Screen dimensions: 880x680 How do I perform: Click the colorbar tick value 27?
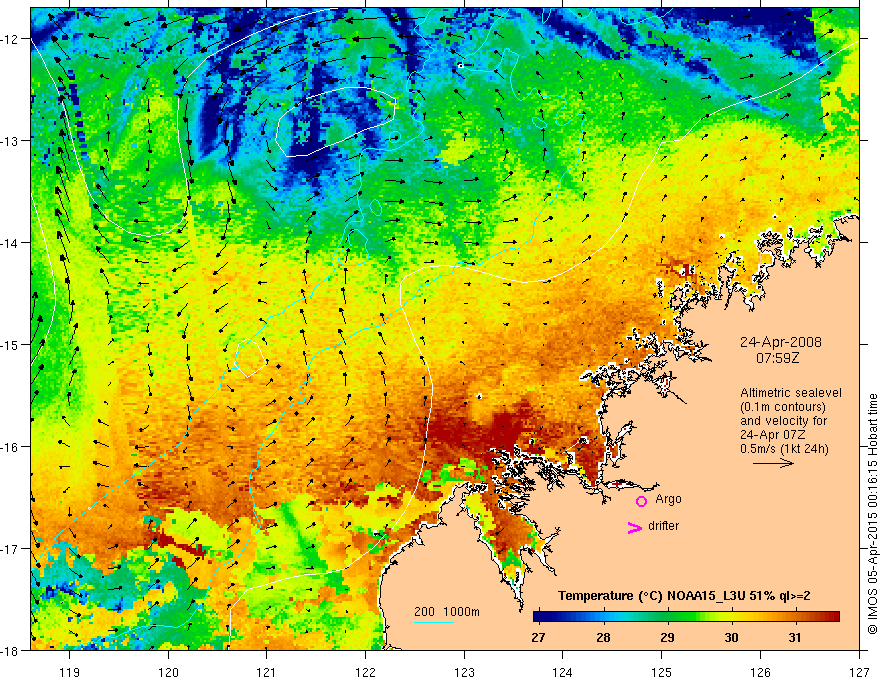(538, 638)
